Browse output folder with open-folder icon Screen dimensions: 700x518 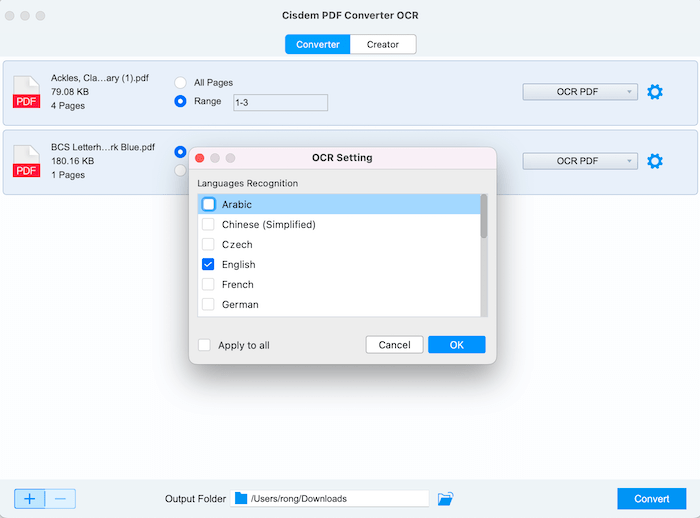tap(445, 498)
